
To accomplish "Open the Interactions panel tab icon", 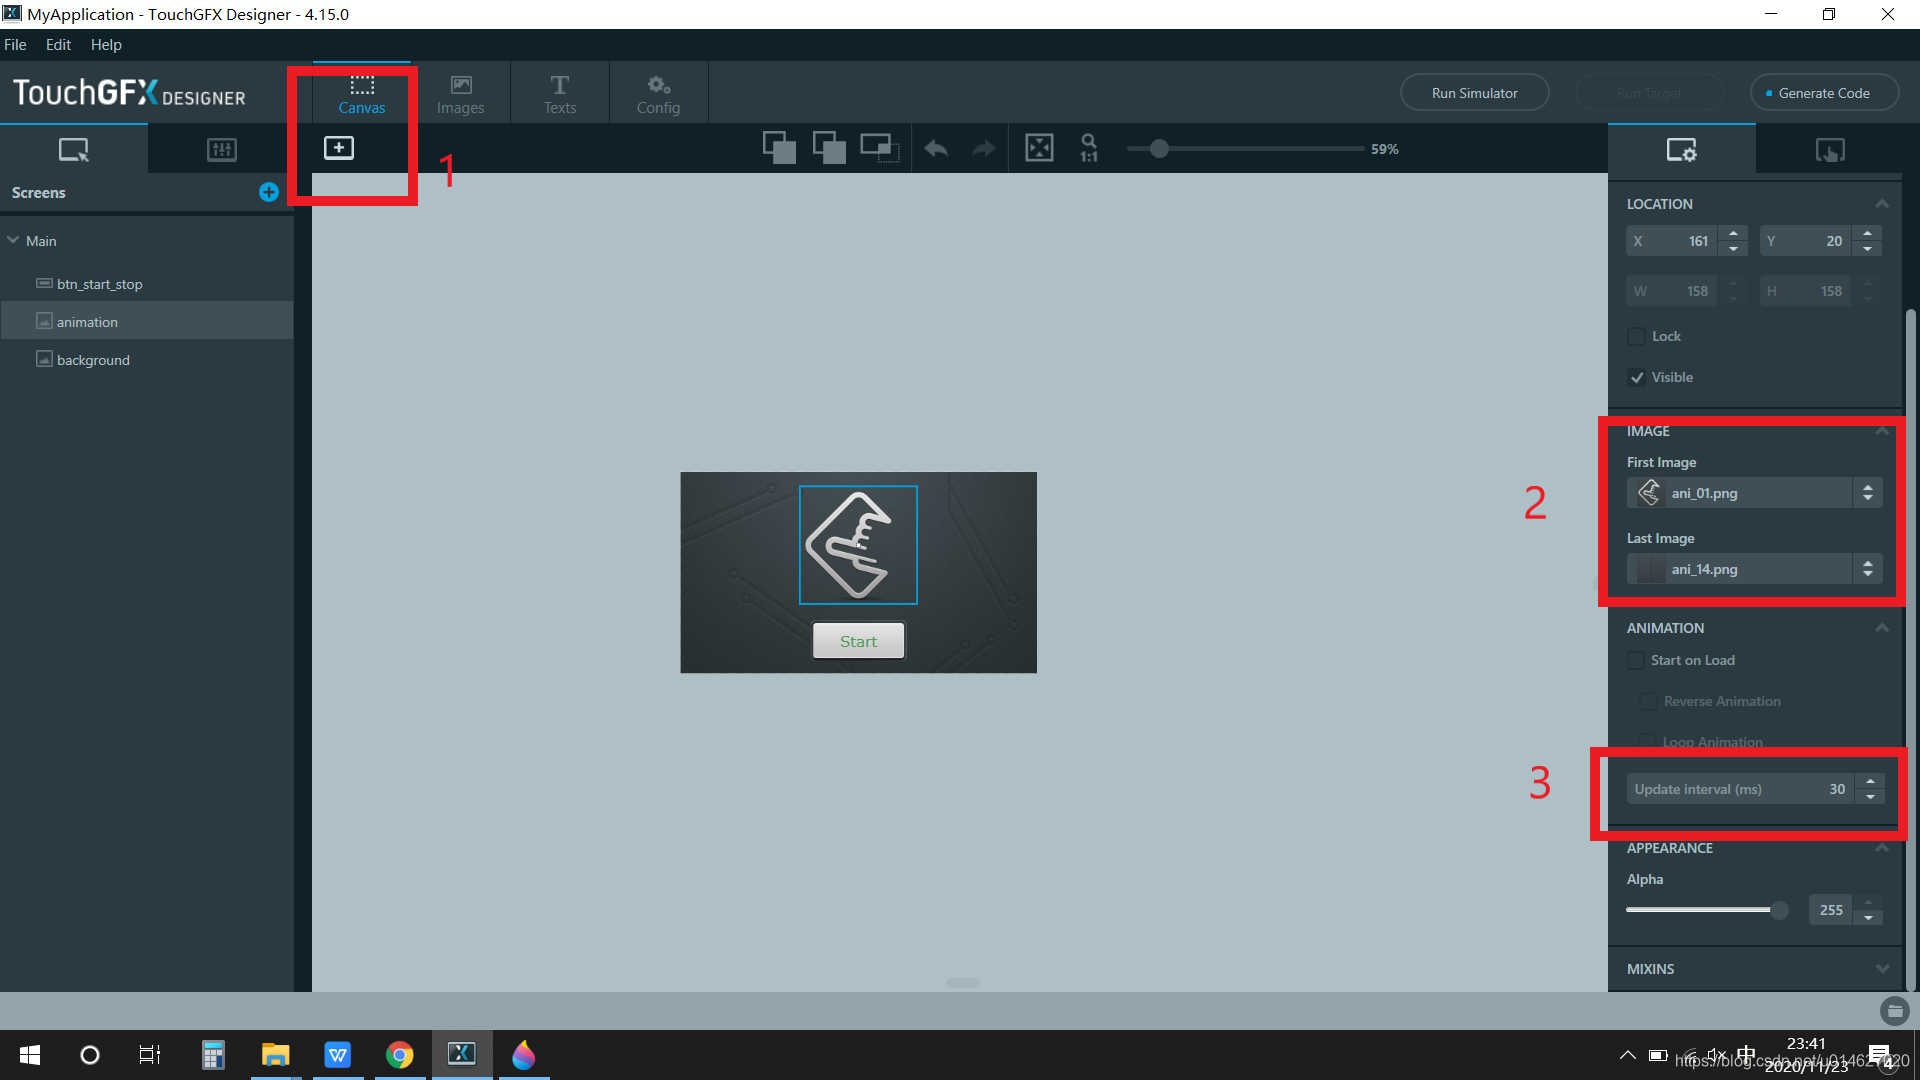I will pyautogui.click(x=1829, y=150).
